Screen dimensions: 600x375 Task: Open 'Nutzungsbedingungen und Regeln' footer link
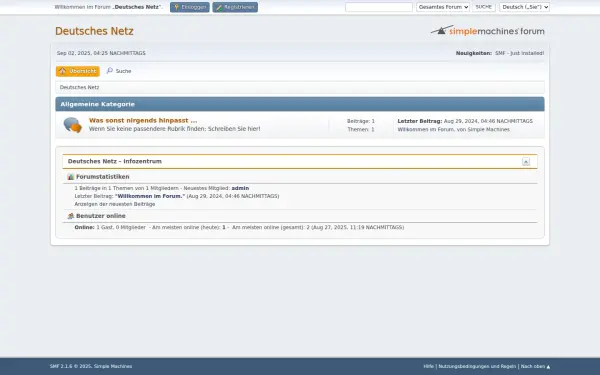477,366
